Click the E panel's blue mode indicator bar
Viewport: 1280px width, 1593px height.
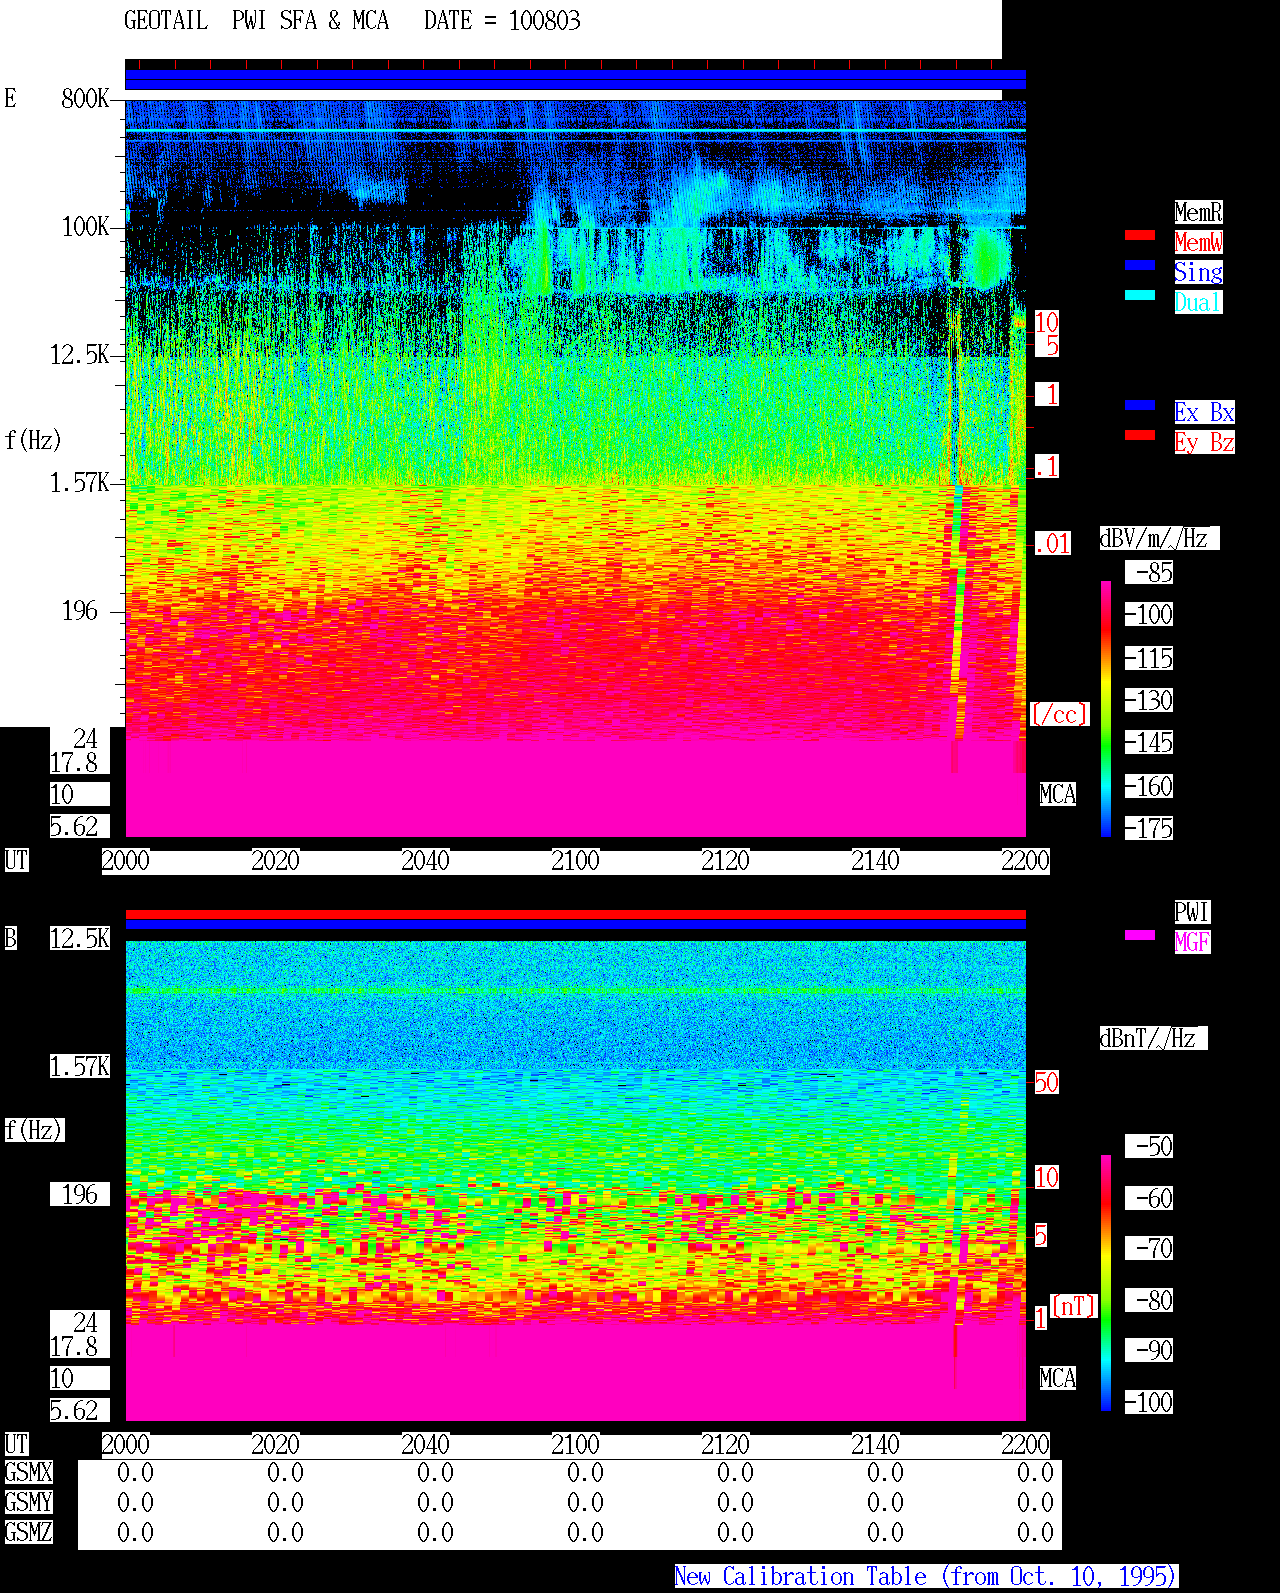click(x=575, y=80)
